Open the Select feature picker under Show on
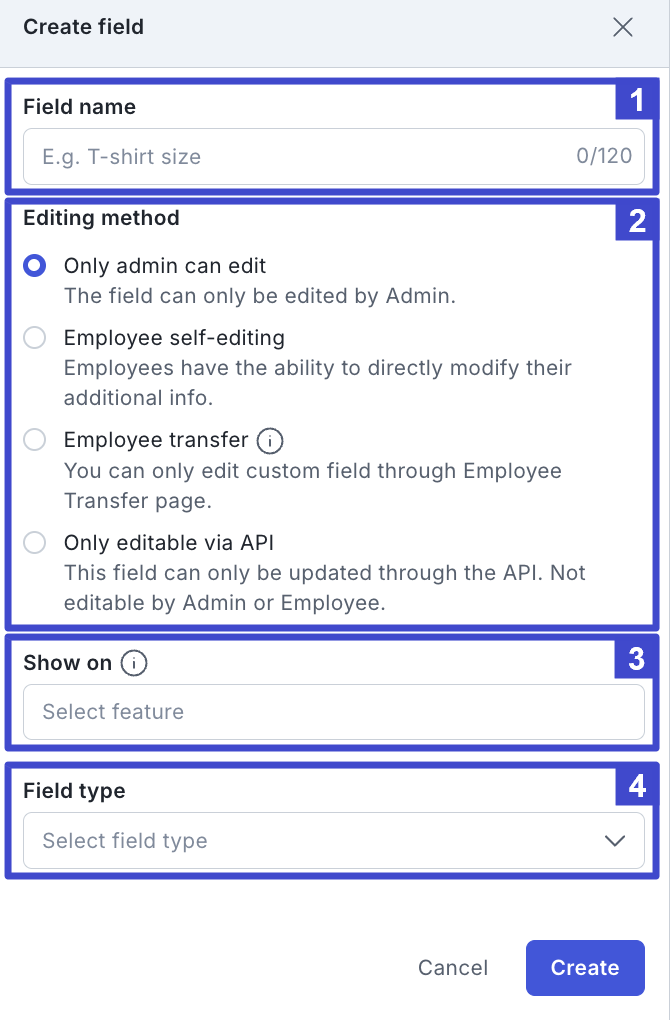 click(334, 712)
